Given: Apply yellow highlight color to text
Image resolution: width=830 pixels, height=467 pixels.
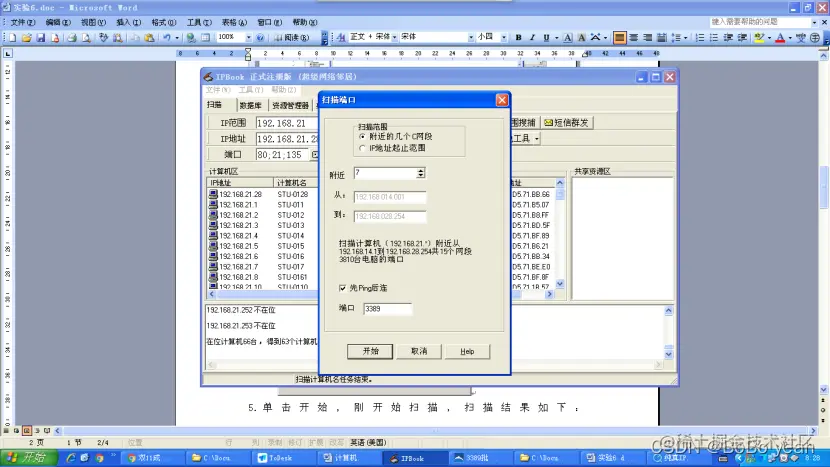Looking at the screenshot, I should (x=759, y=38).
